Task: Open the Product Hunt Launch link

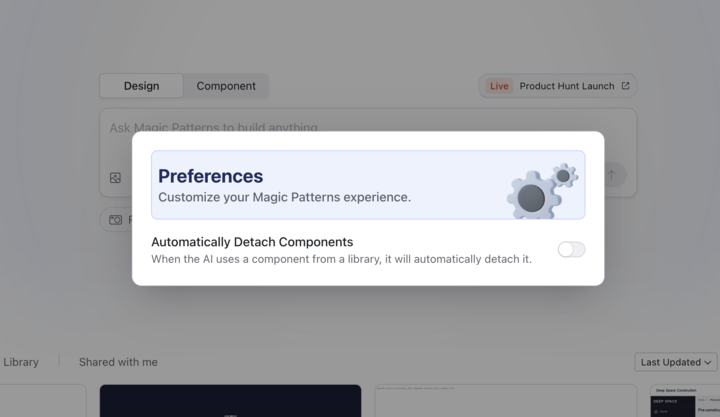Action: [x=557, y=86]
